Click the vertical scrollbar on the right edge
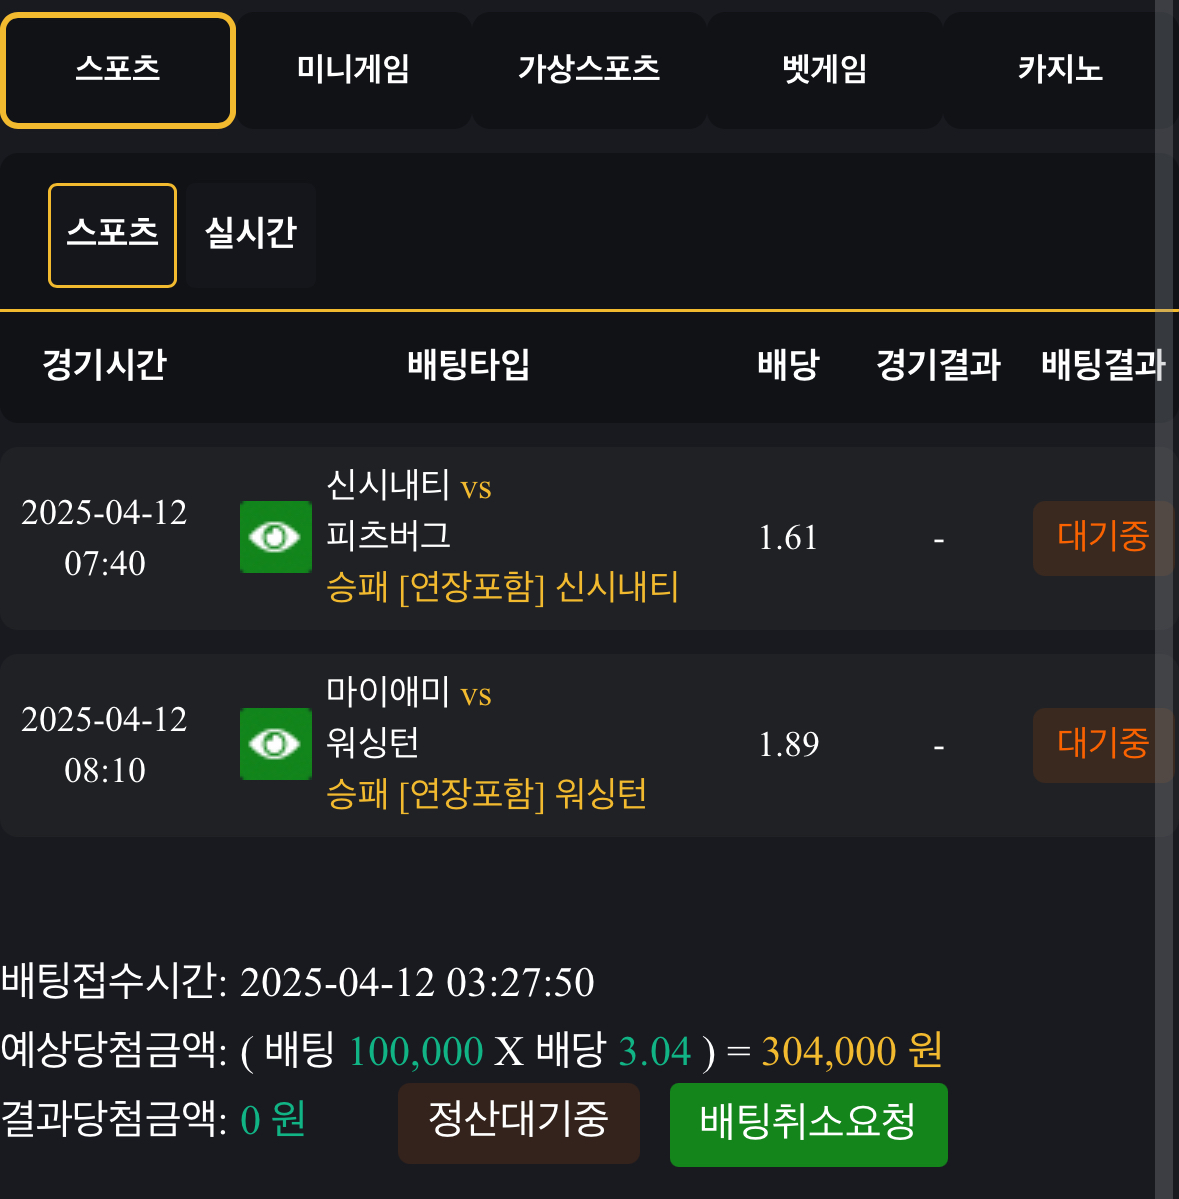The image size is (1179, 1199). click(1164, 600)
